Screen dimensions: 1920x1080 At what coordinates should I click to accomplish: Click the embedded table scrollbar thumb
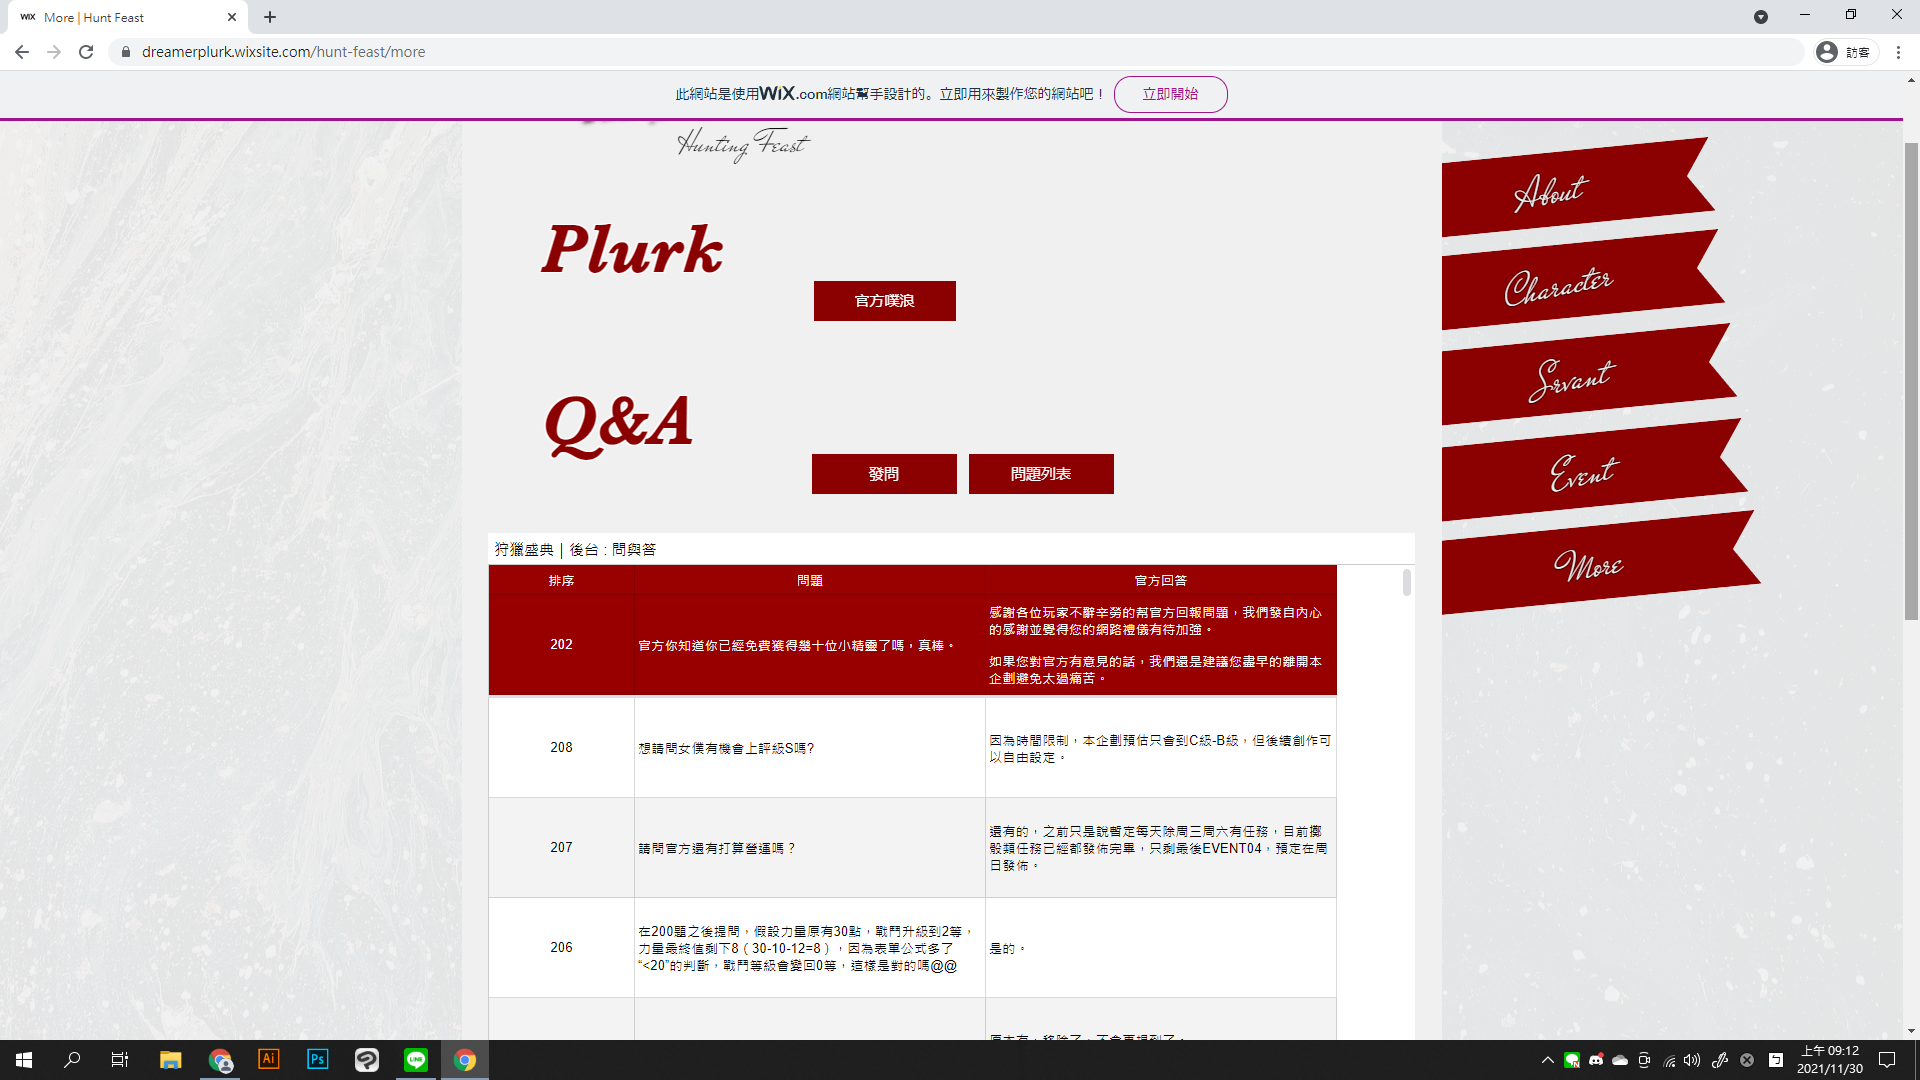click(1406, 583)
